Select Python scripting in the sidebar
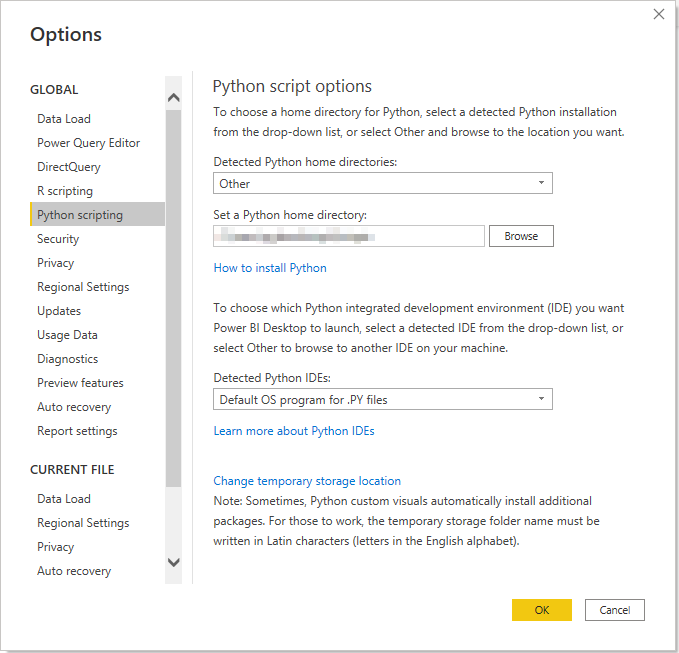 (97, 214)
